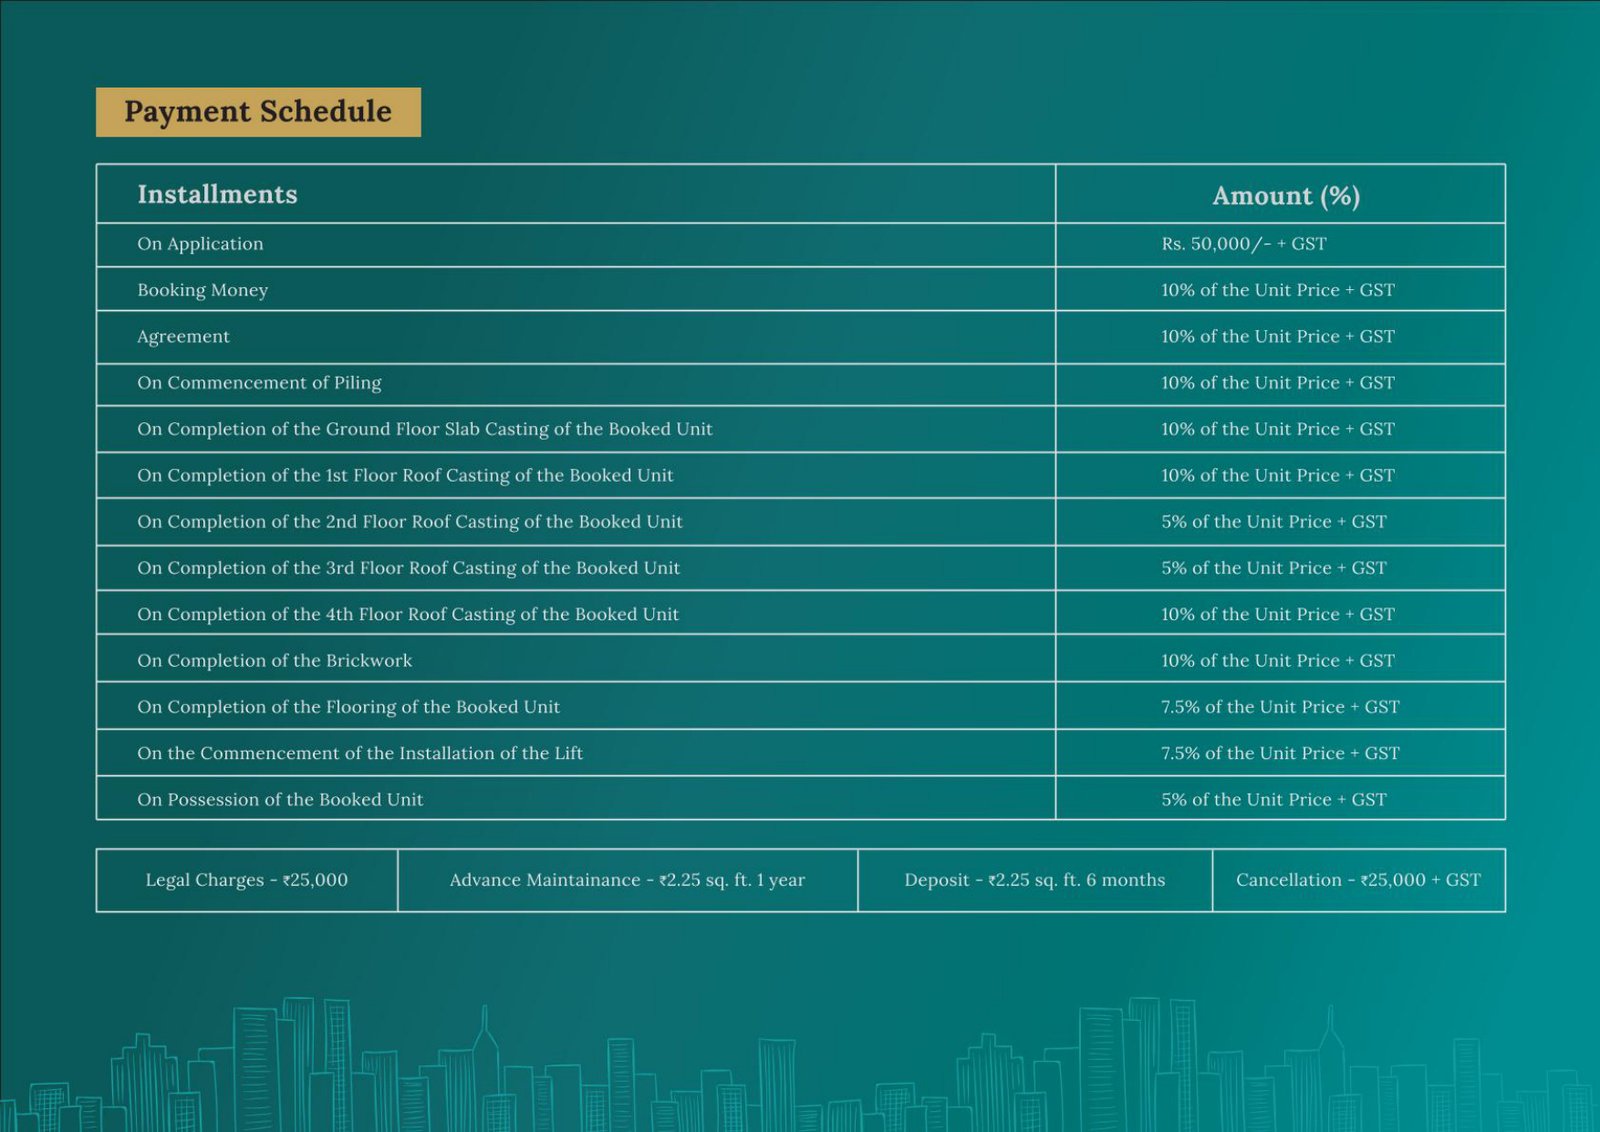The image size is (1600, 1132).
Task: Click amount for Booking Money row
Action: point(1278,290)
